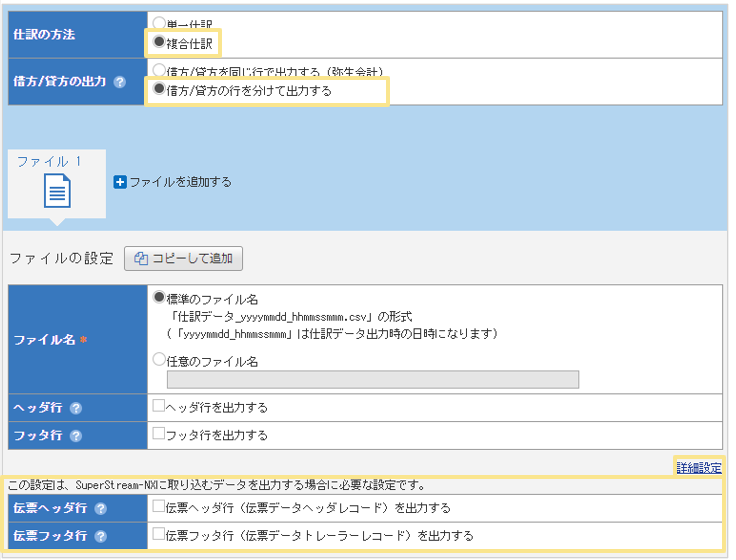Choose 借方/貸方の行を分けて出力する option
Viewport: 736px width, 560px height.
pyautogui.click(x=158, y=90)
